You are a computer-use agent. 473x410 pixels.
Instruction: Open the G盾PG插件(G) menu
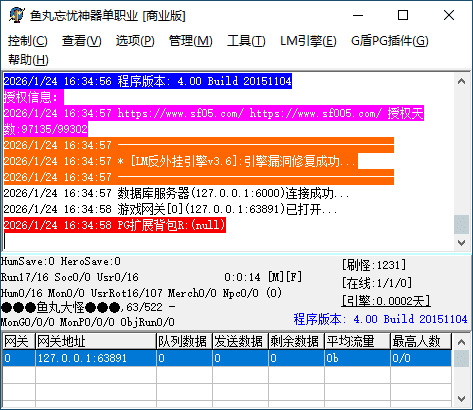[389, 41]
